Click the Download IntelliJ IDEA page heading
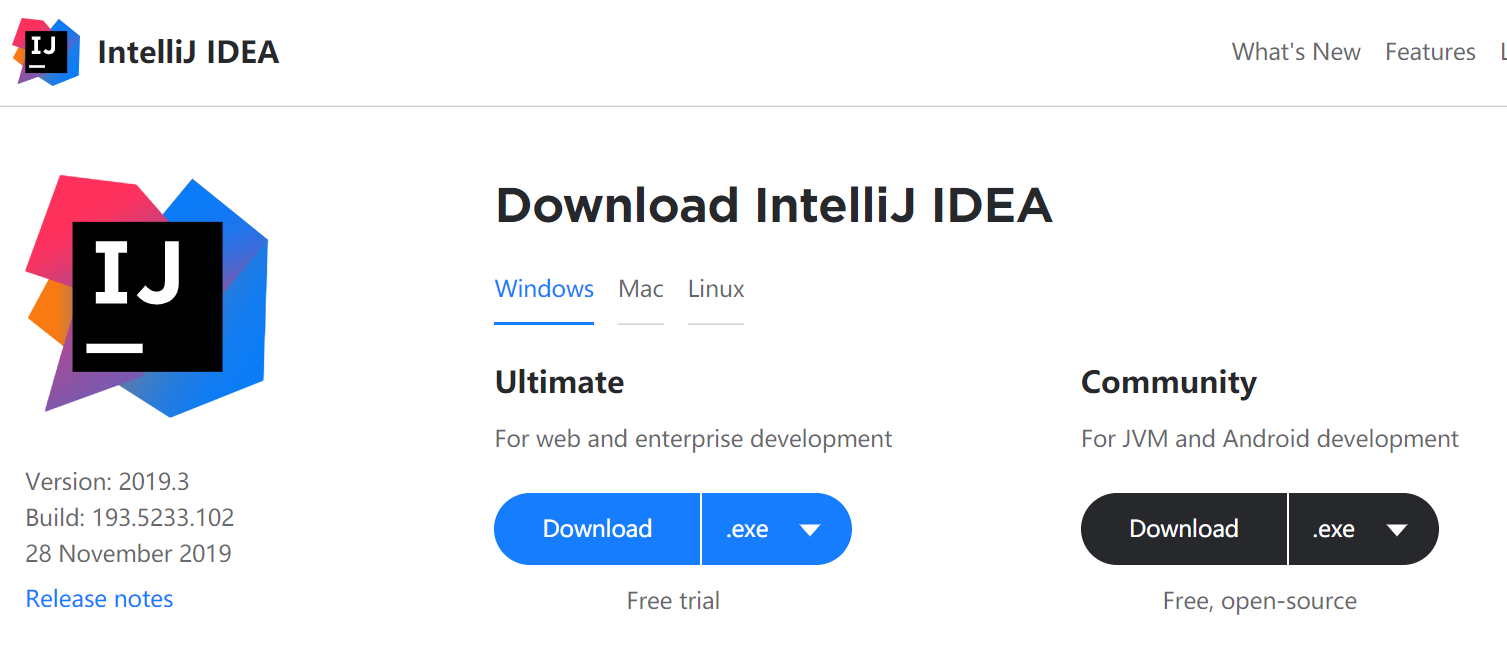 point(773,205)
